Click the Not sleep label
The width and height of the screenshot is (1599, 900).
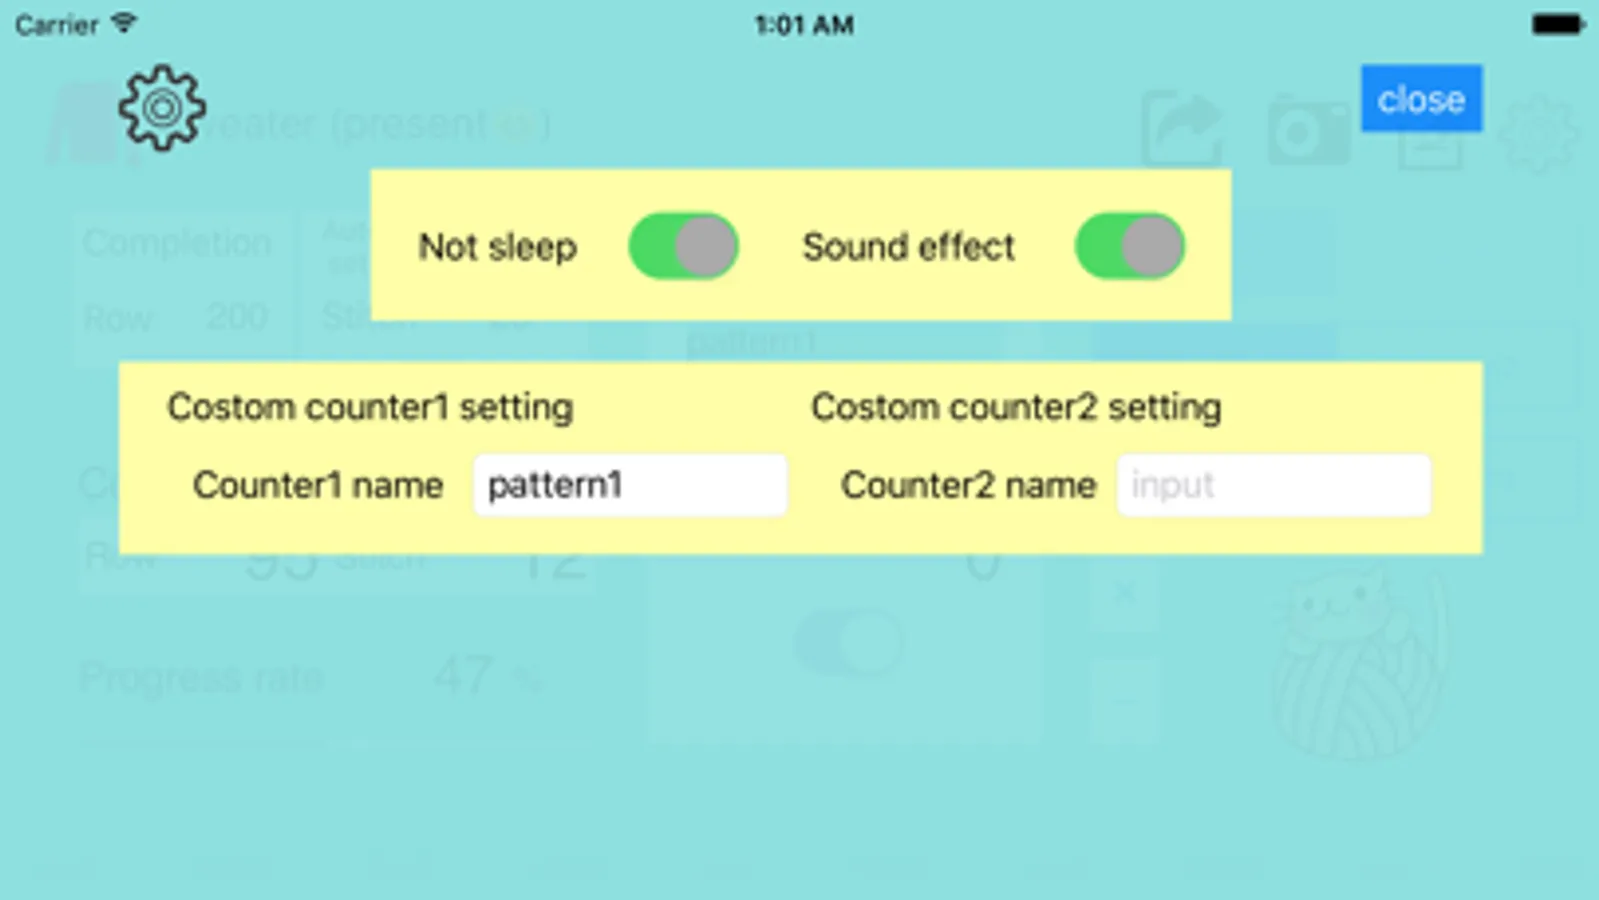[497, 247]
